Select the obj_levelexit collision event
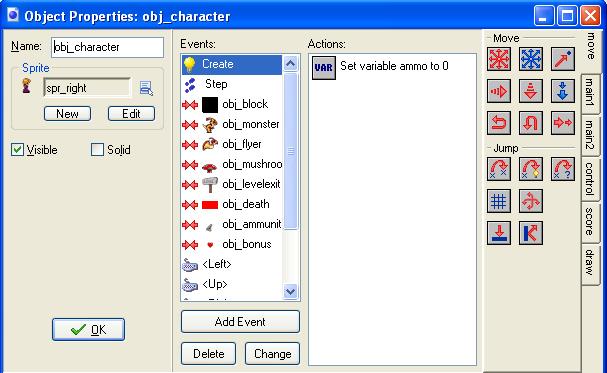The height and width of the screenshot is (373, 607). (x=232, y=185)
